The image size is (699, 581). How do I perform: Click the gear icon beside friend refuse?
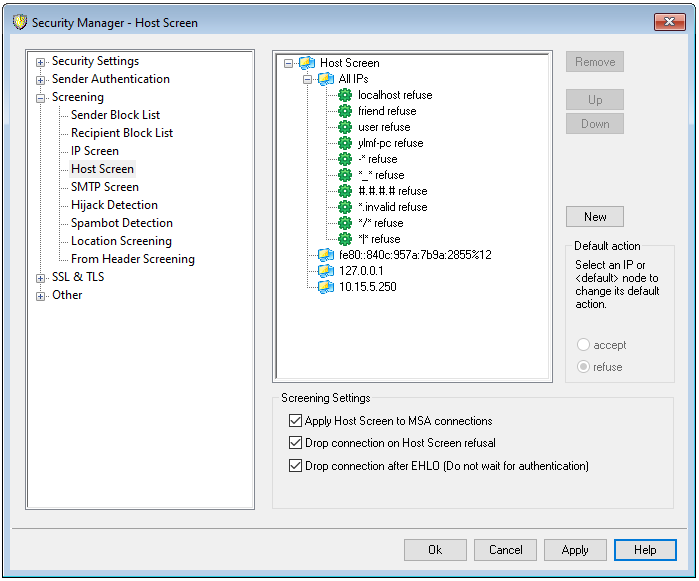(x=346, y=111)
